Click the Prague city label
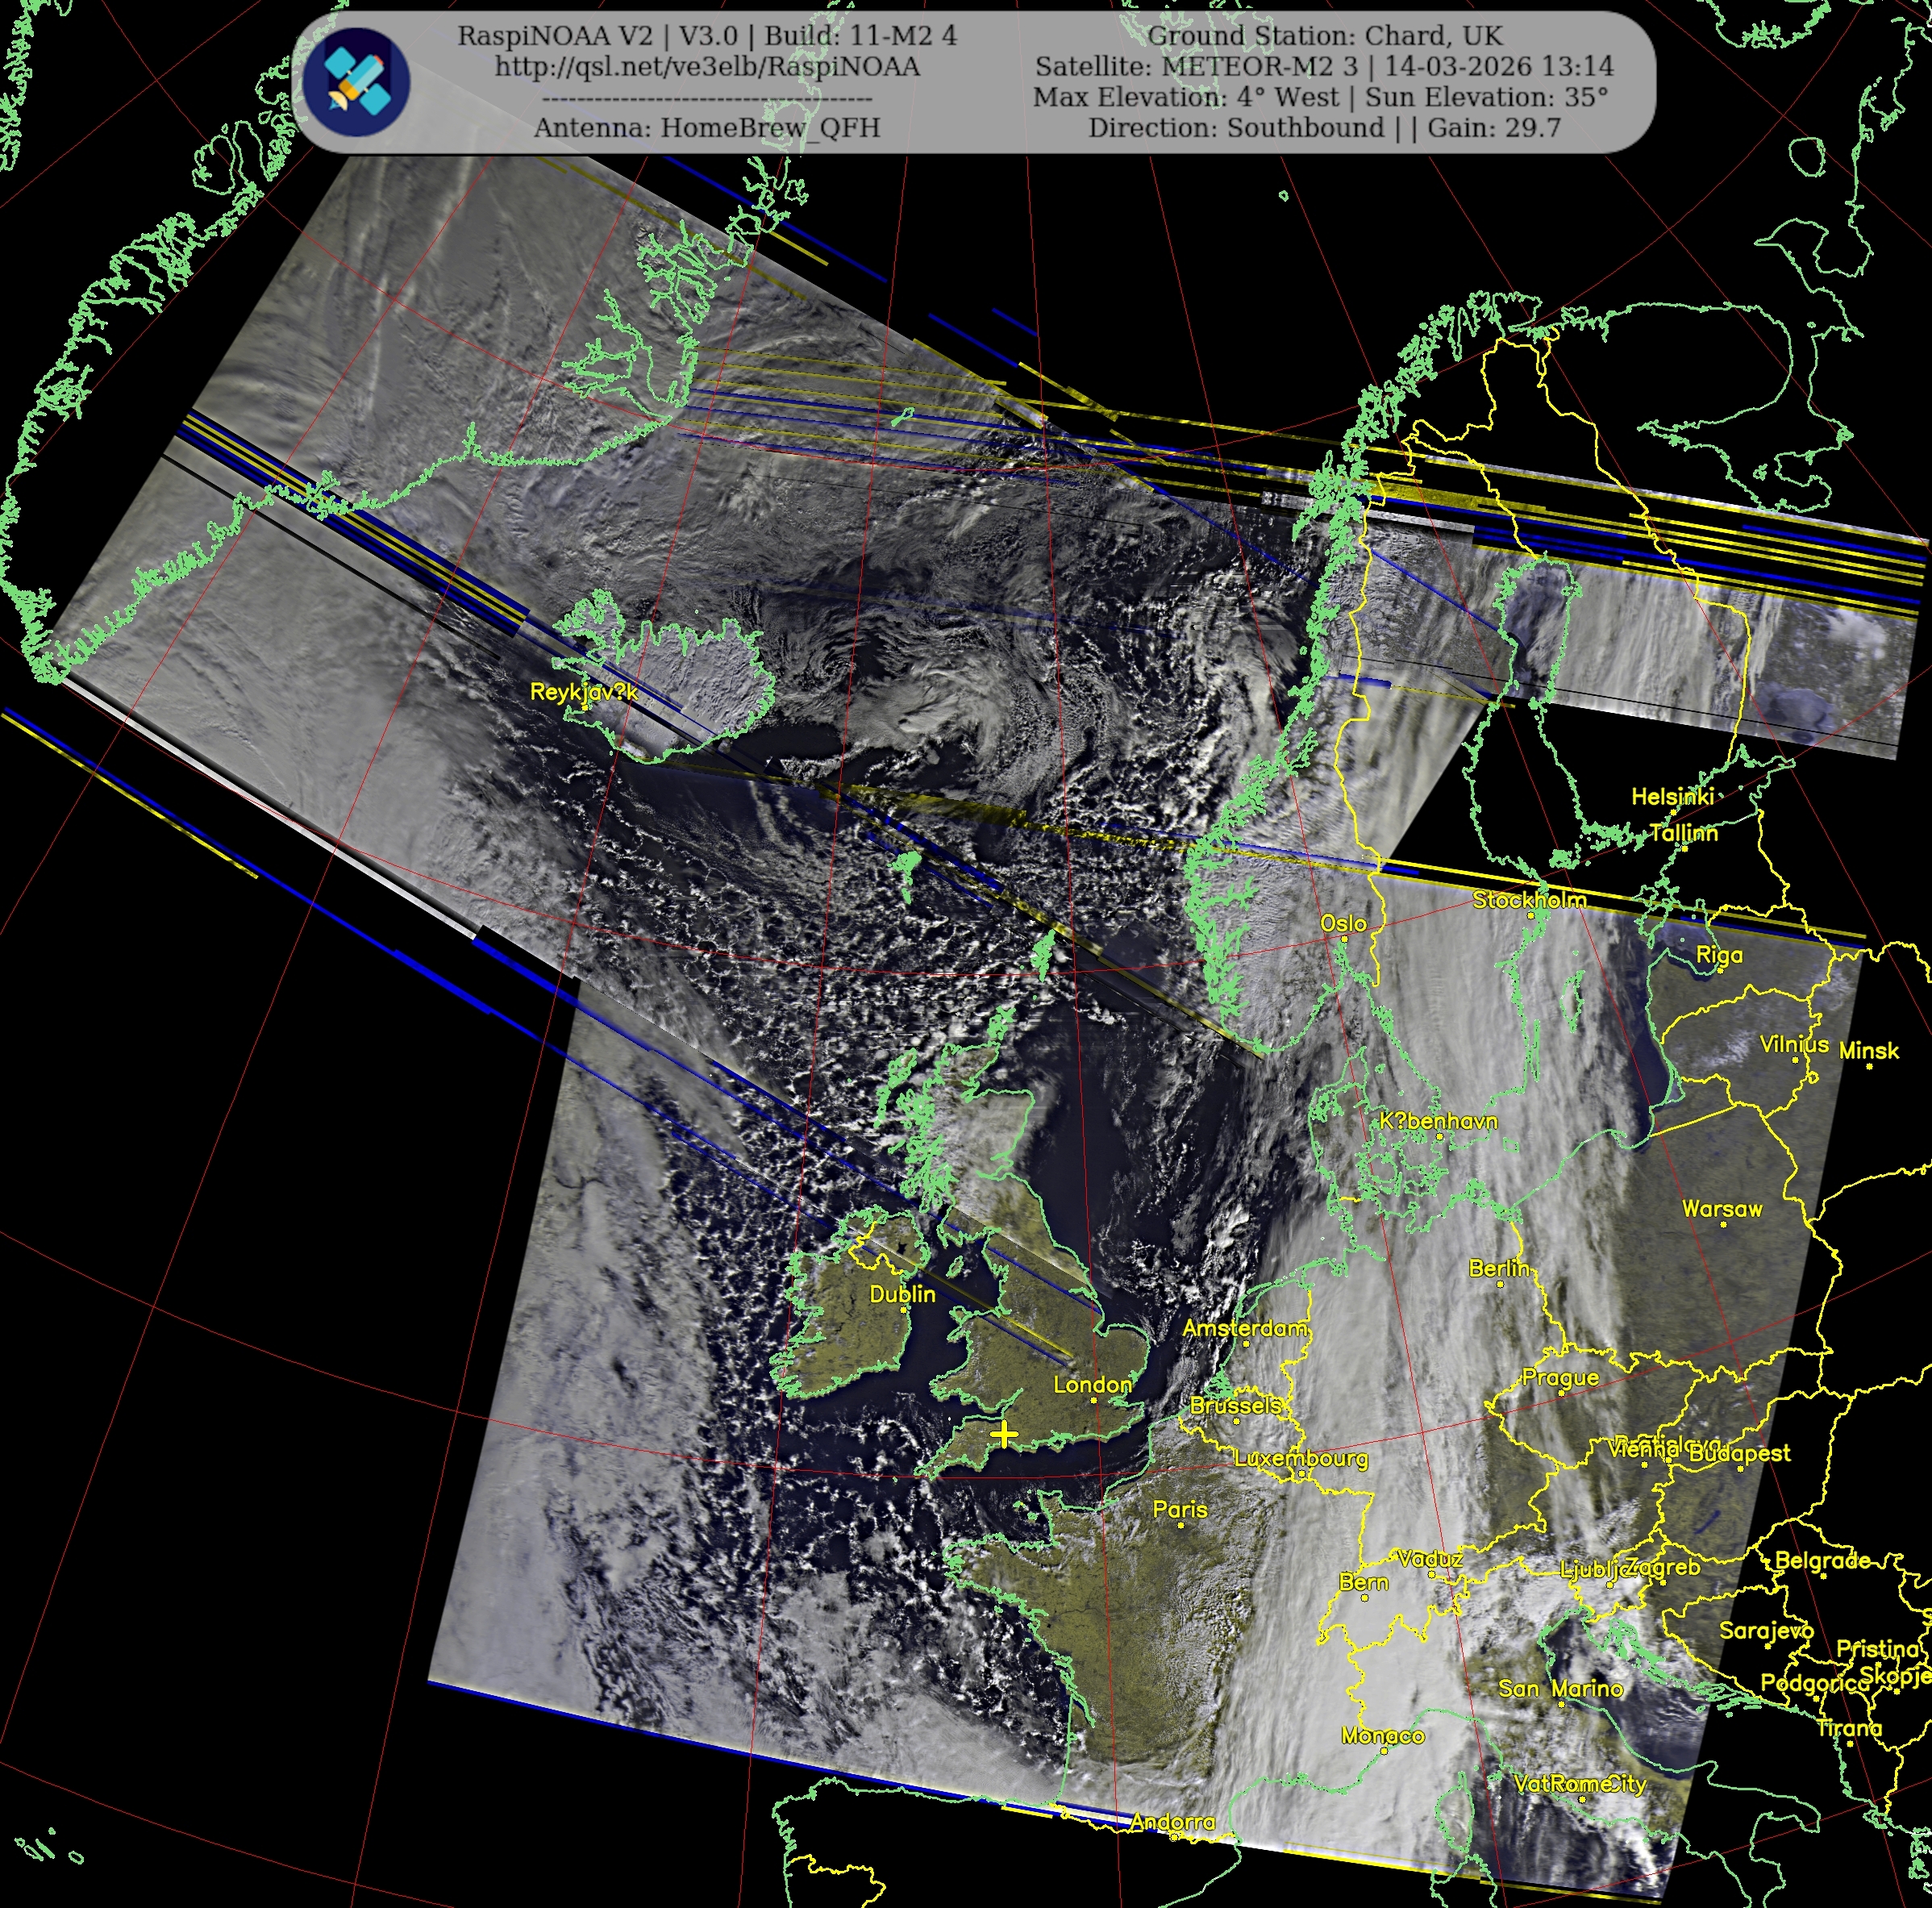 point(1560,1378)
